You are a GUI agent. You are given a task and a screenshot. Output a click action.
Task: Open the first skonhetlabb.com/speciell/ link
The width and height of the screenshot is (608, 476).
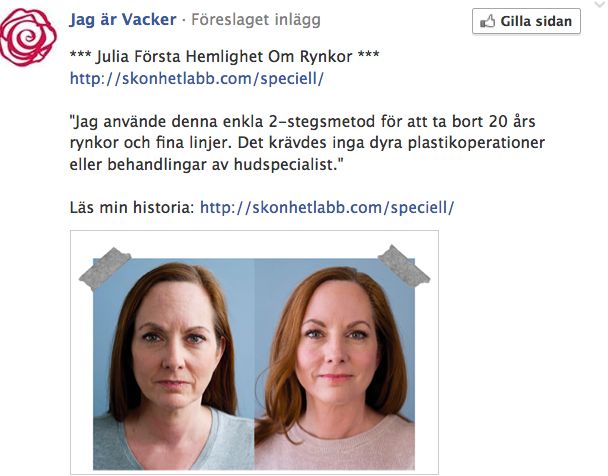click(x=197, y=79)
